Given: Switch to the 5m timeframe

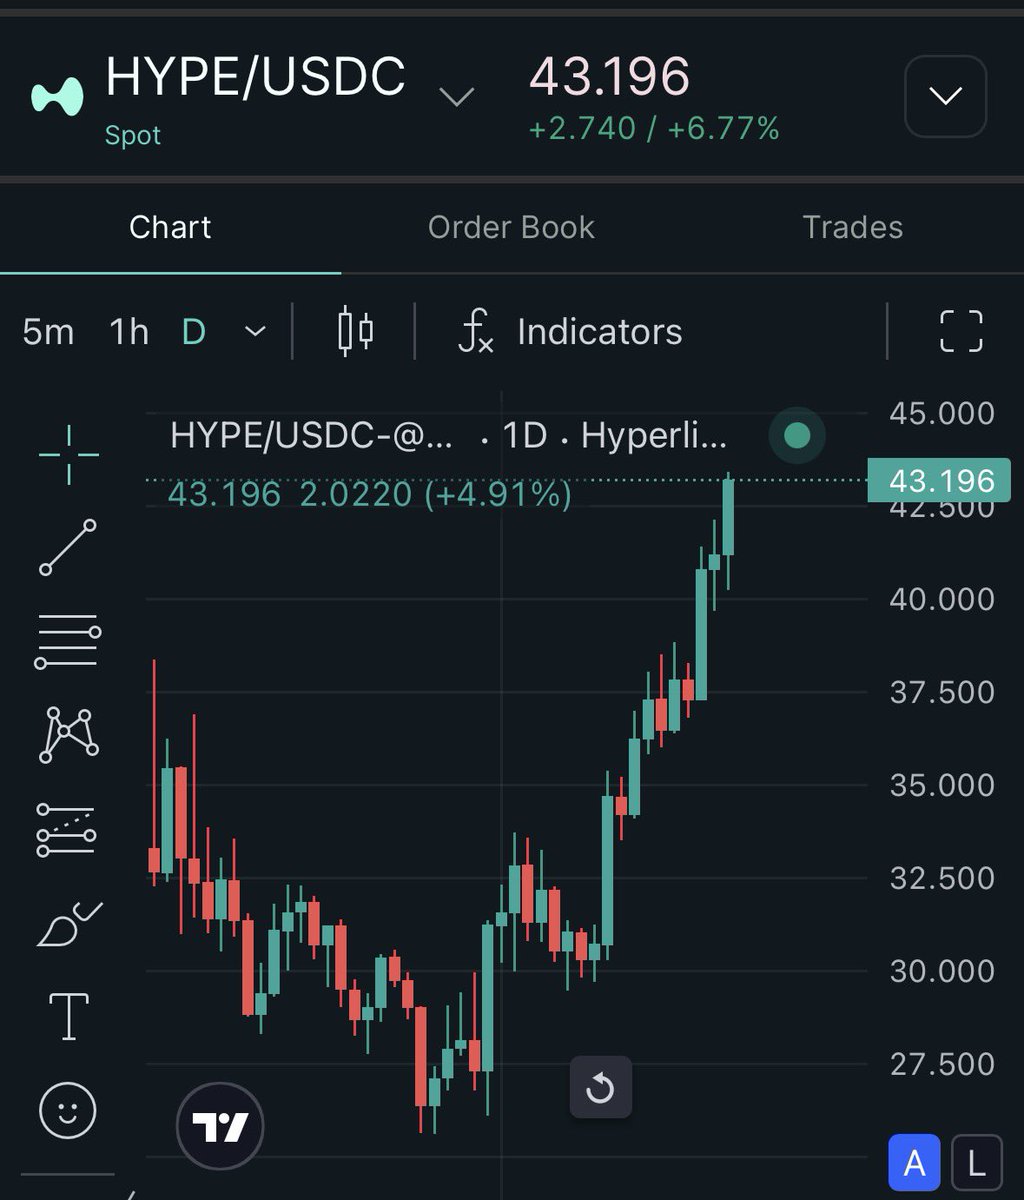Looking at the screenshot, I should tap(48, 331).
